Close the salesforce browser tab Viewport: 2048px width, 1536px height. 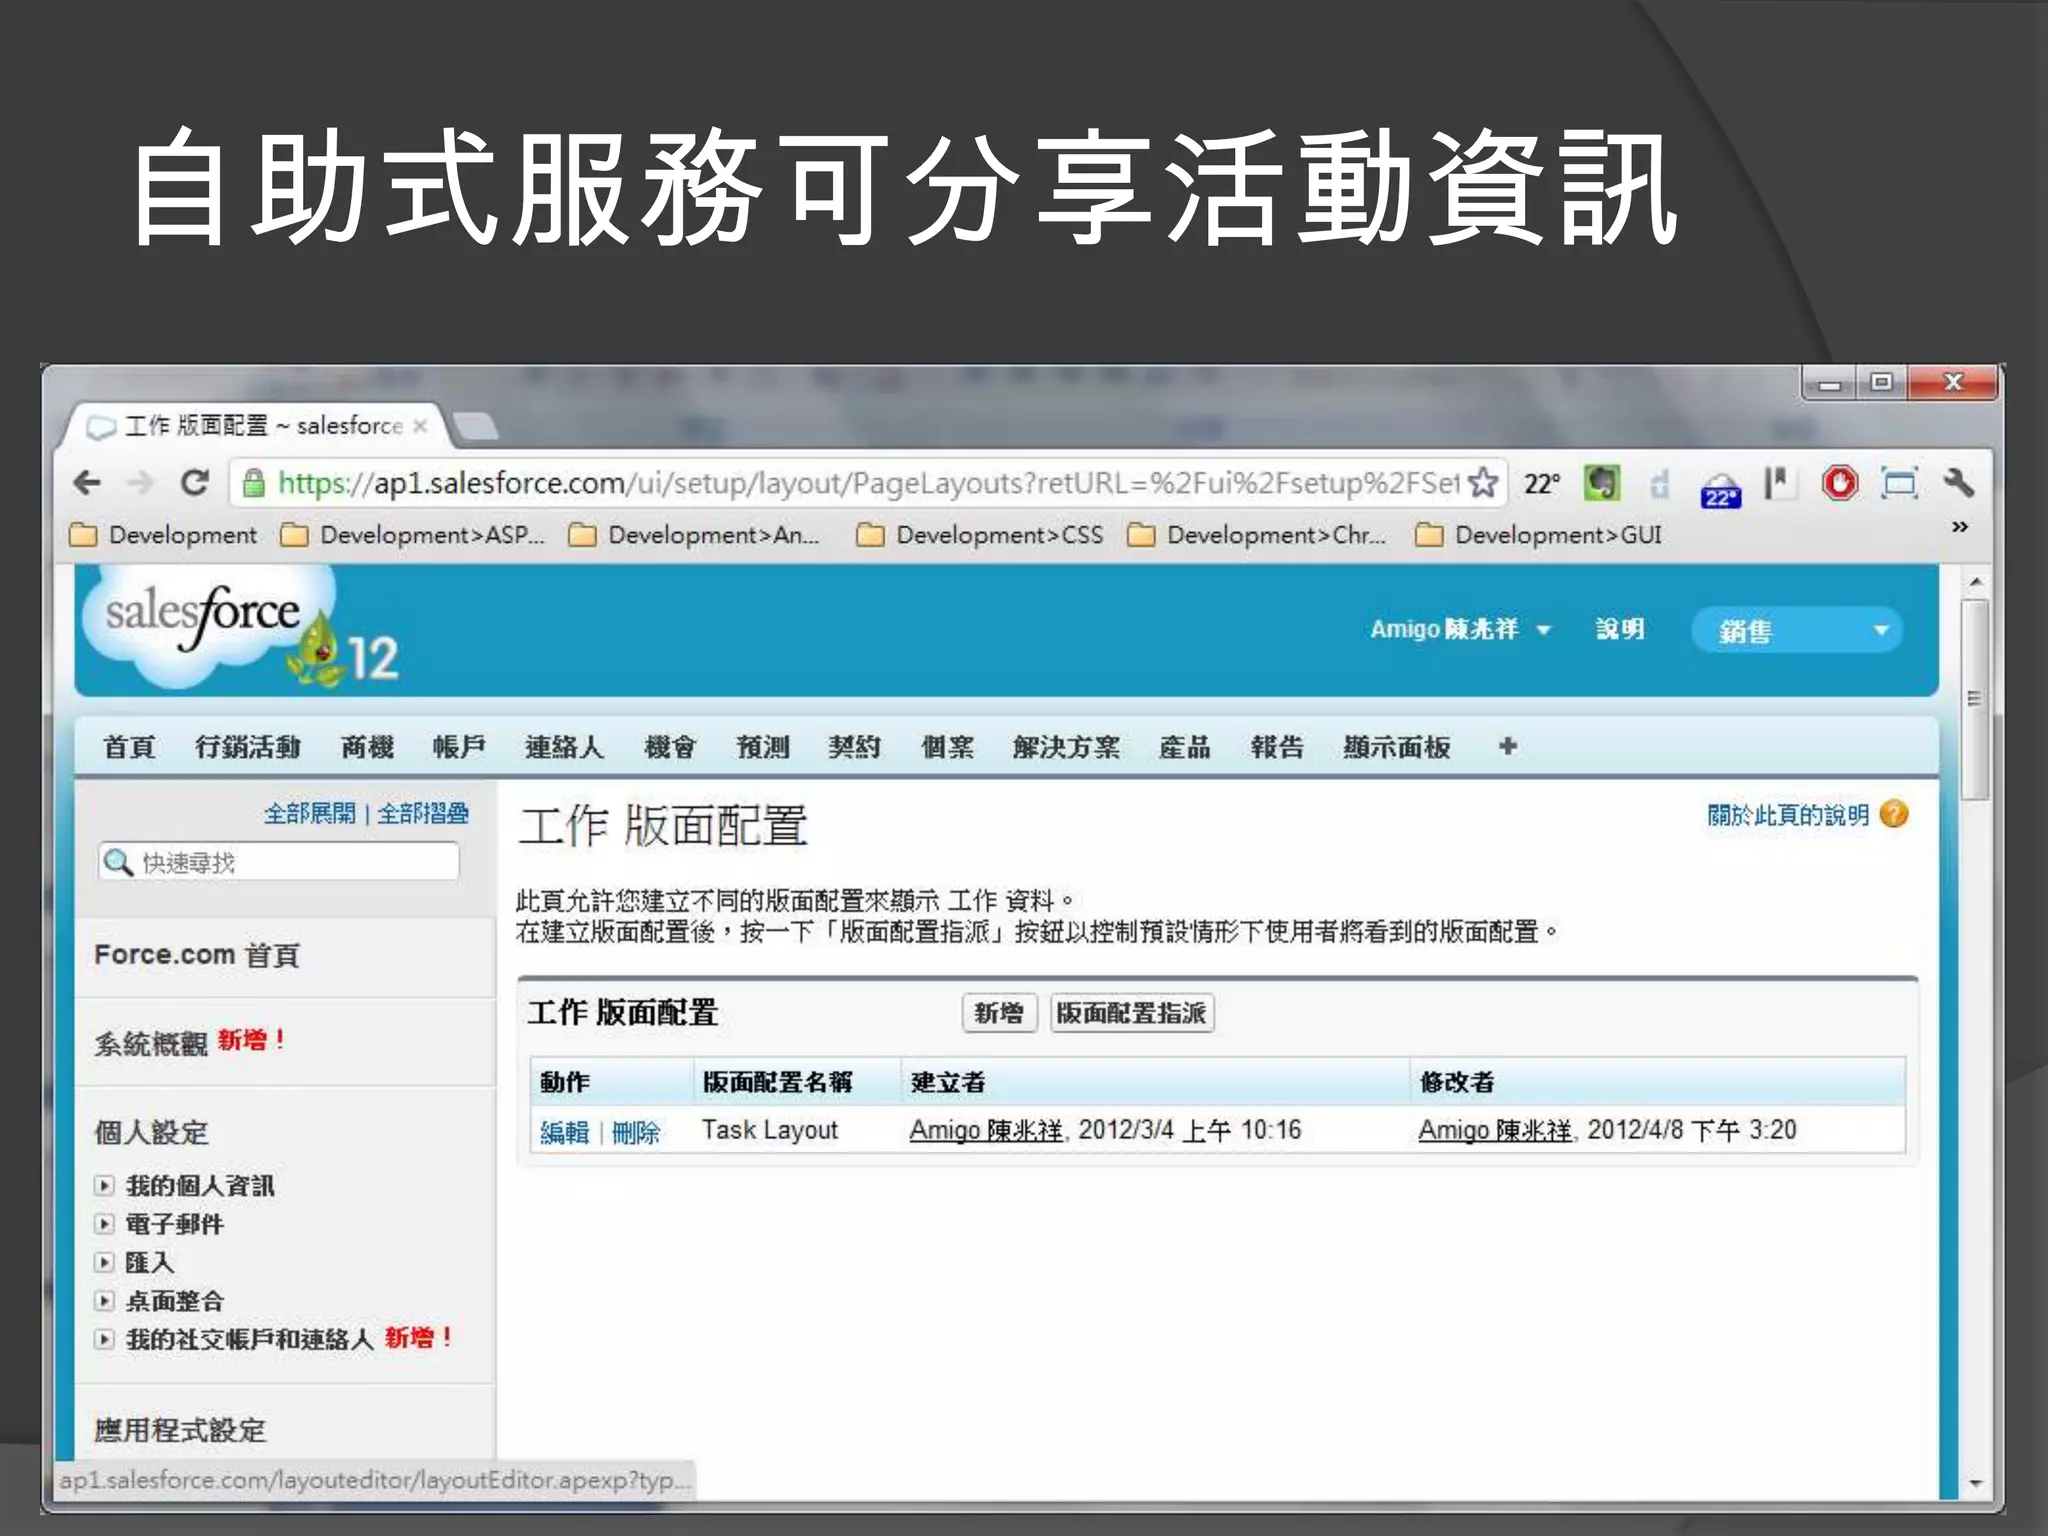tap(421, 426)
